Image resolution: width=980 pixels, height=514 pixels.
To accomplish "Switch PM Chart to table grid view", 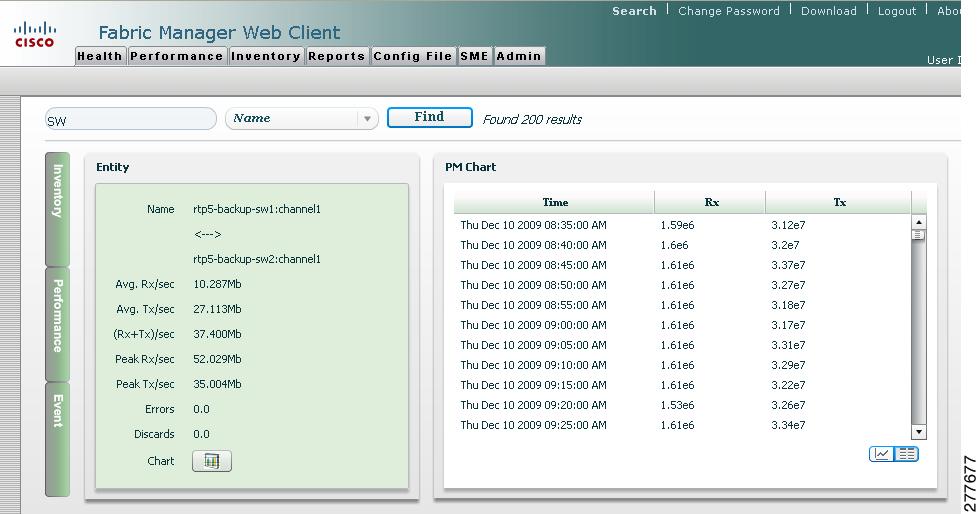I will pos(906,454).
